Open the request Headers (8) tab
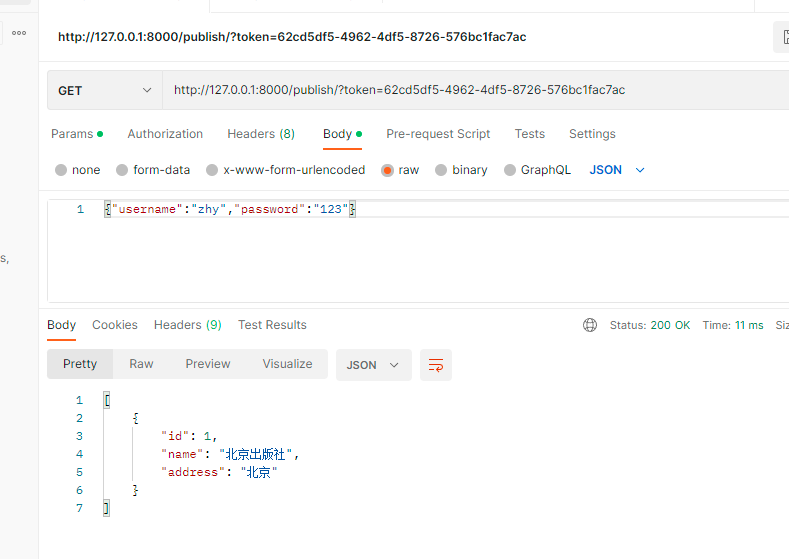The width and height of the screenshot is (789, 559). pyautogui.click(x=261, y=134)
